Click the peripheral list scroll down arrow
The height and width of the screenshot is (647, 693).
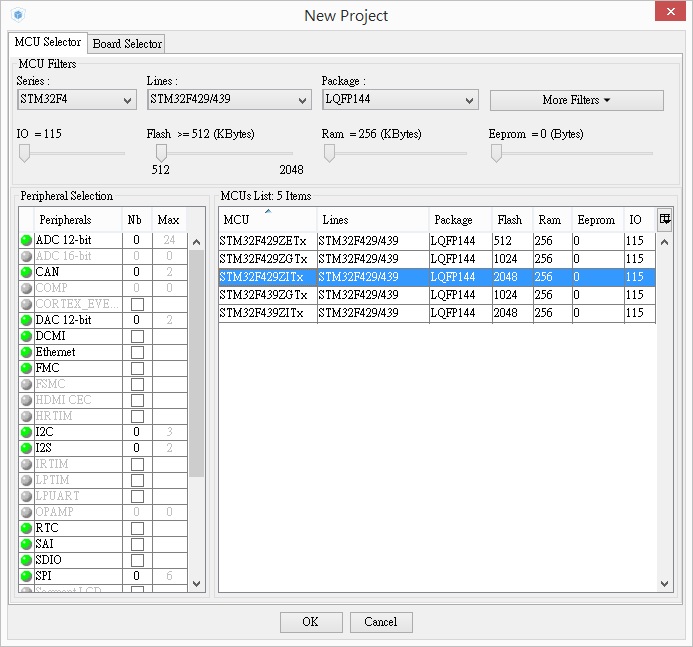click(197, 583)
